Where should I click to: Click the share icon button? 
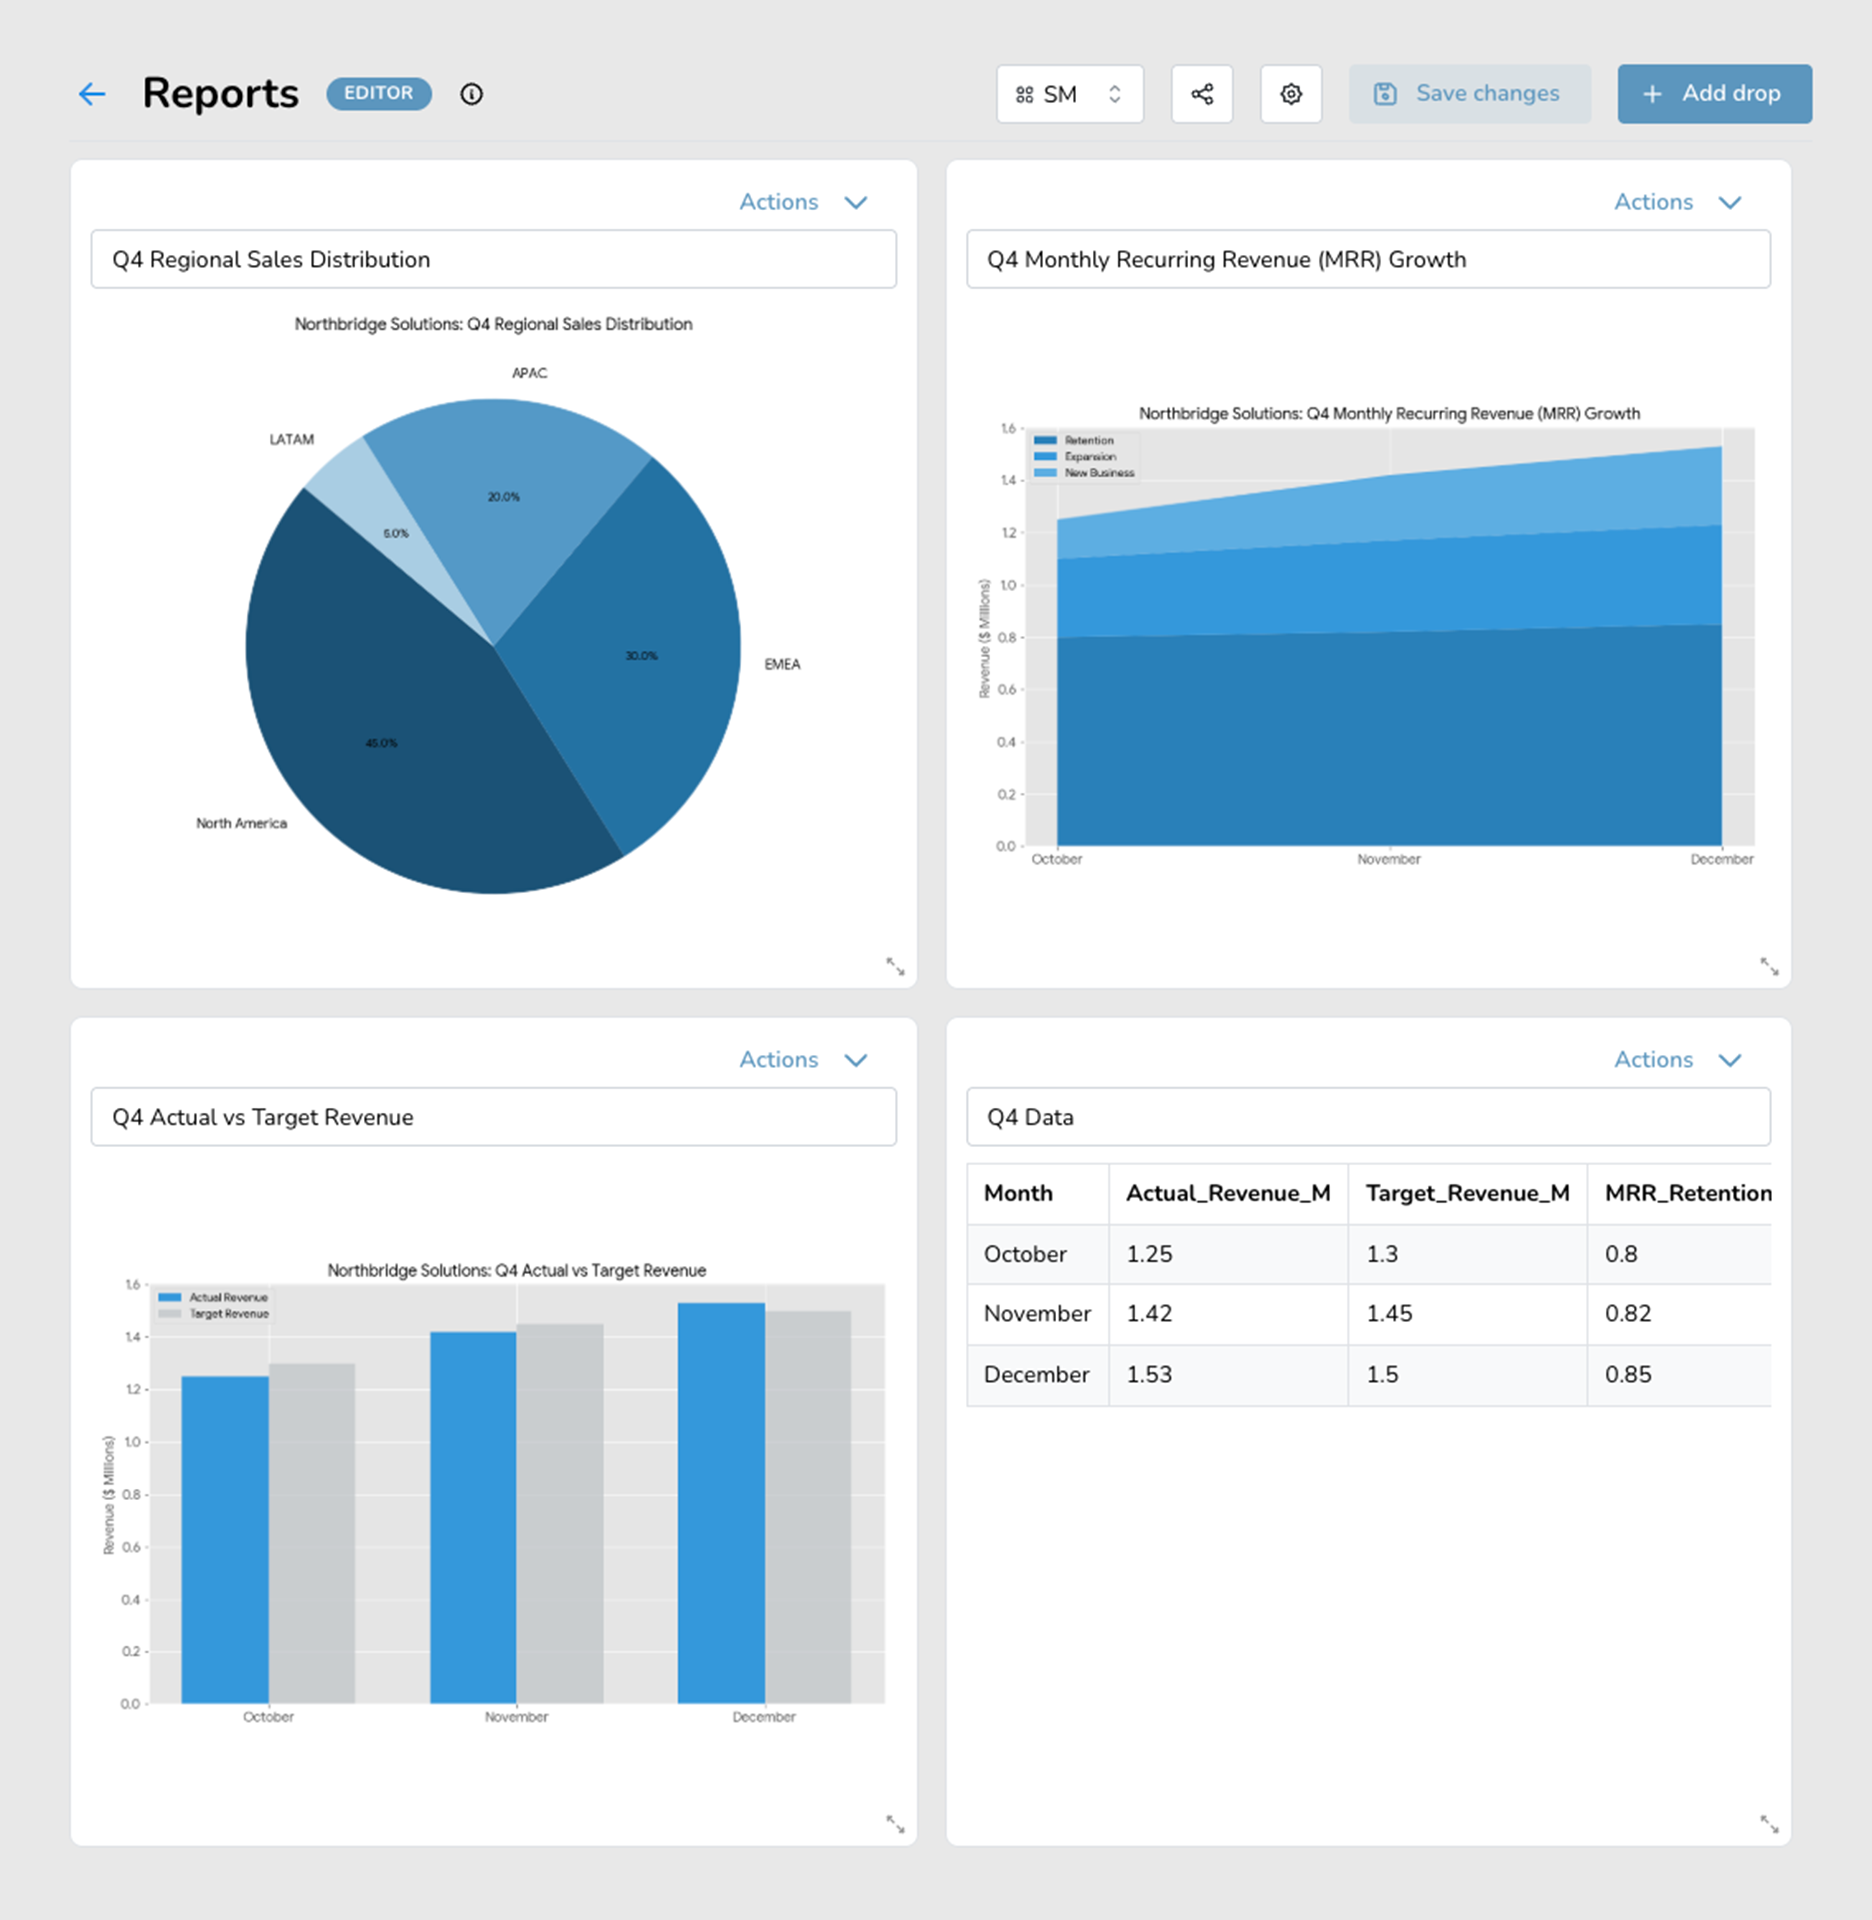[x=1202, y=94]
